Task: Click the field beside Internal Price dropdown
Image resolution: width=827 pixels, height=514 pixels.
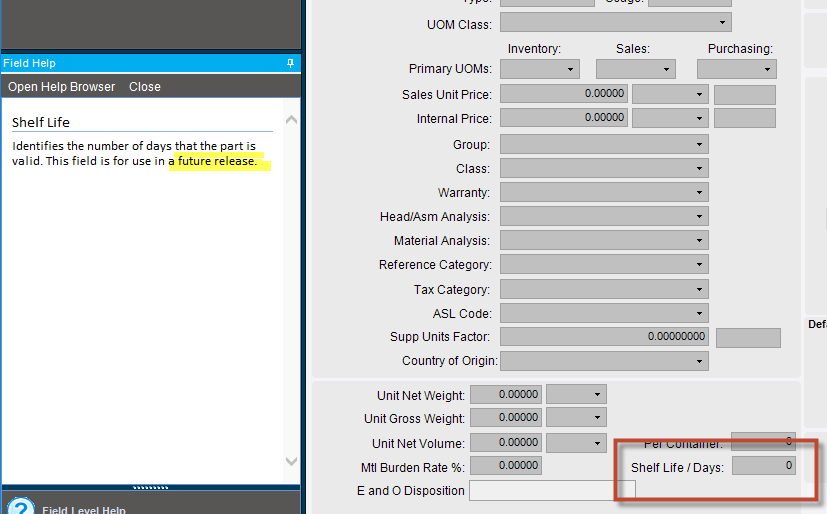Action: (x=745, y=118)
